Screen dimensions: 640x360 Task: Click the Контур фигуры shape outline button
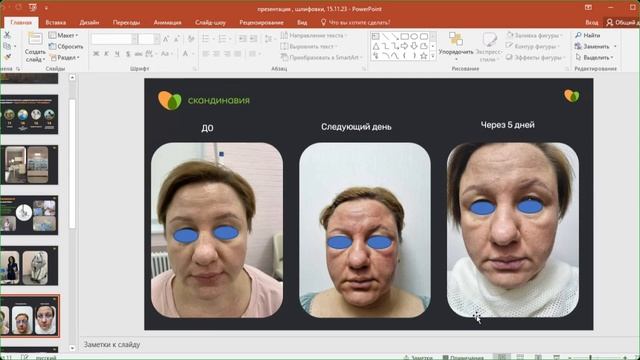coord(532,47)
